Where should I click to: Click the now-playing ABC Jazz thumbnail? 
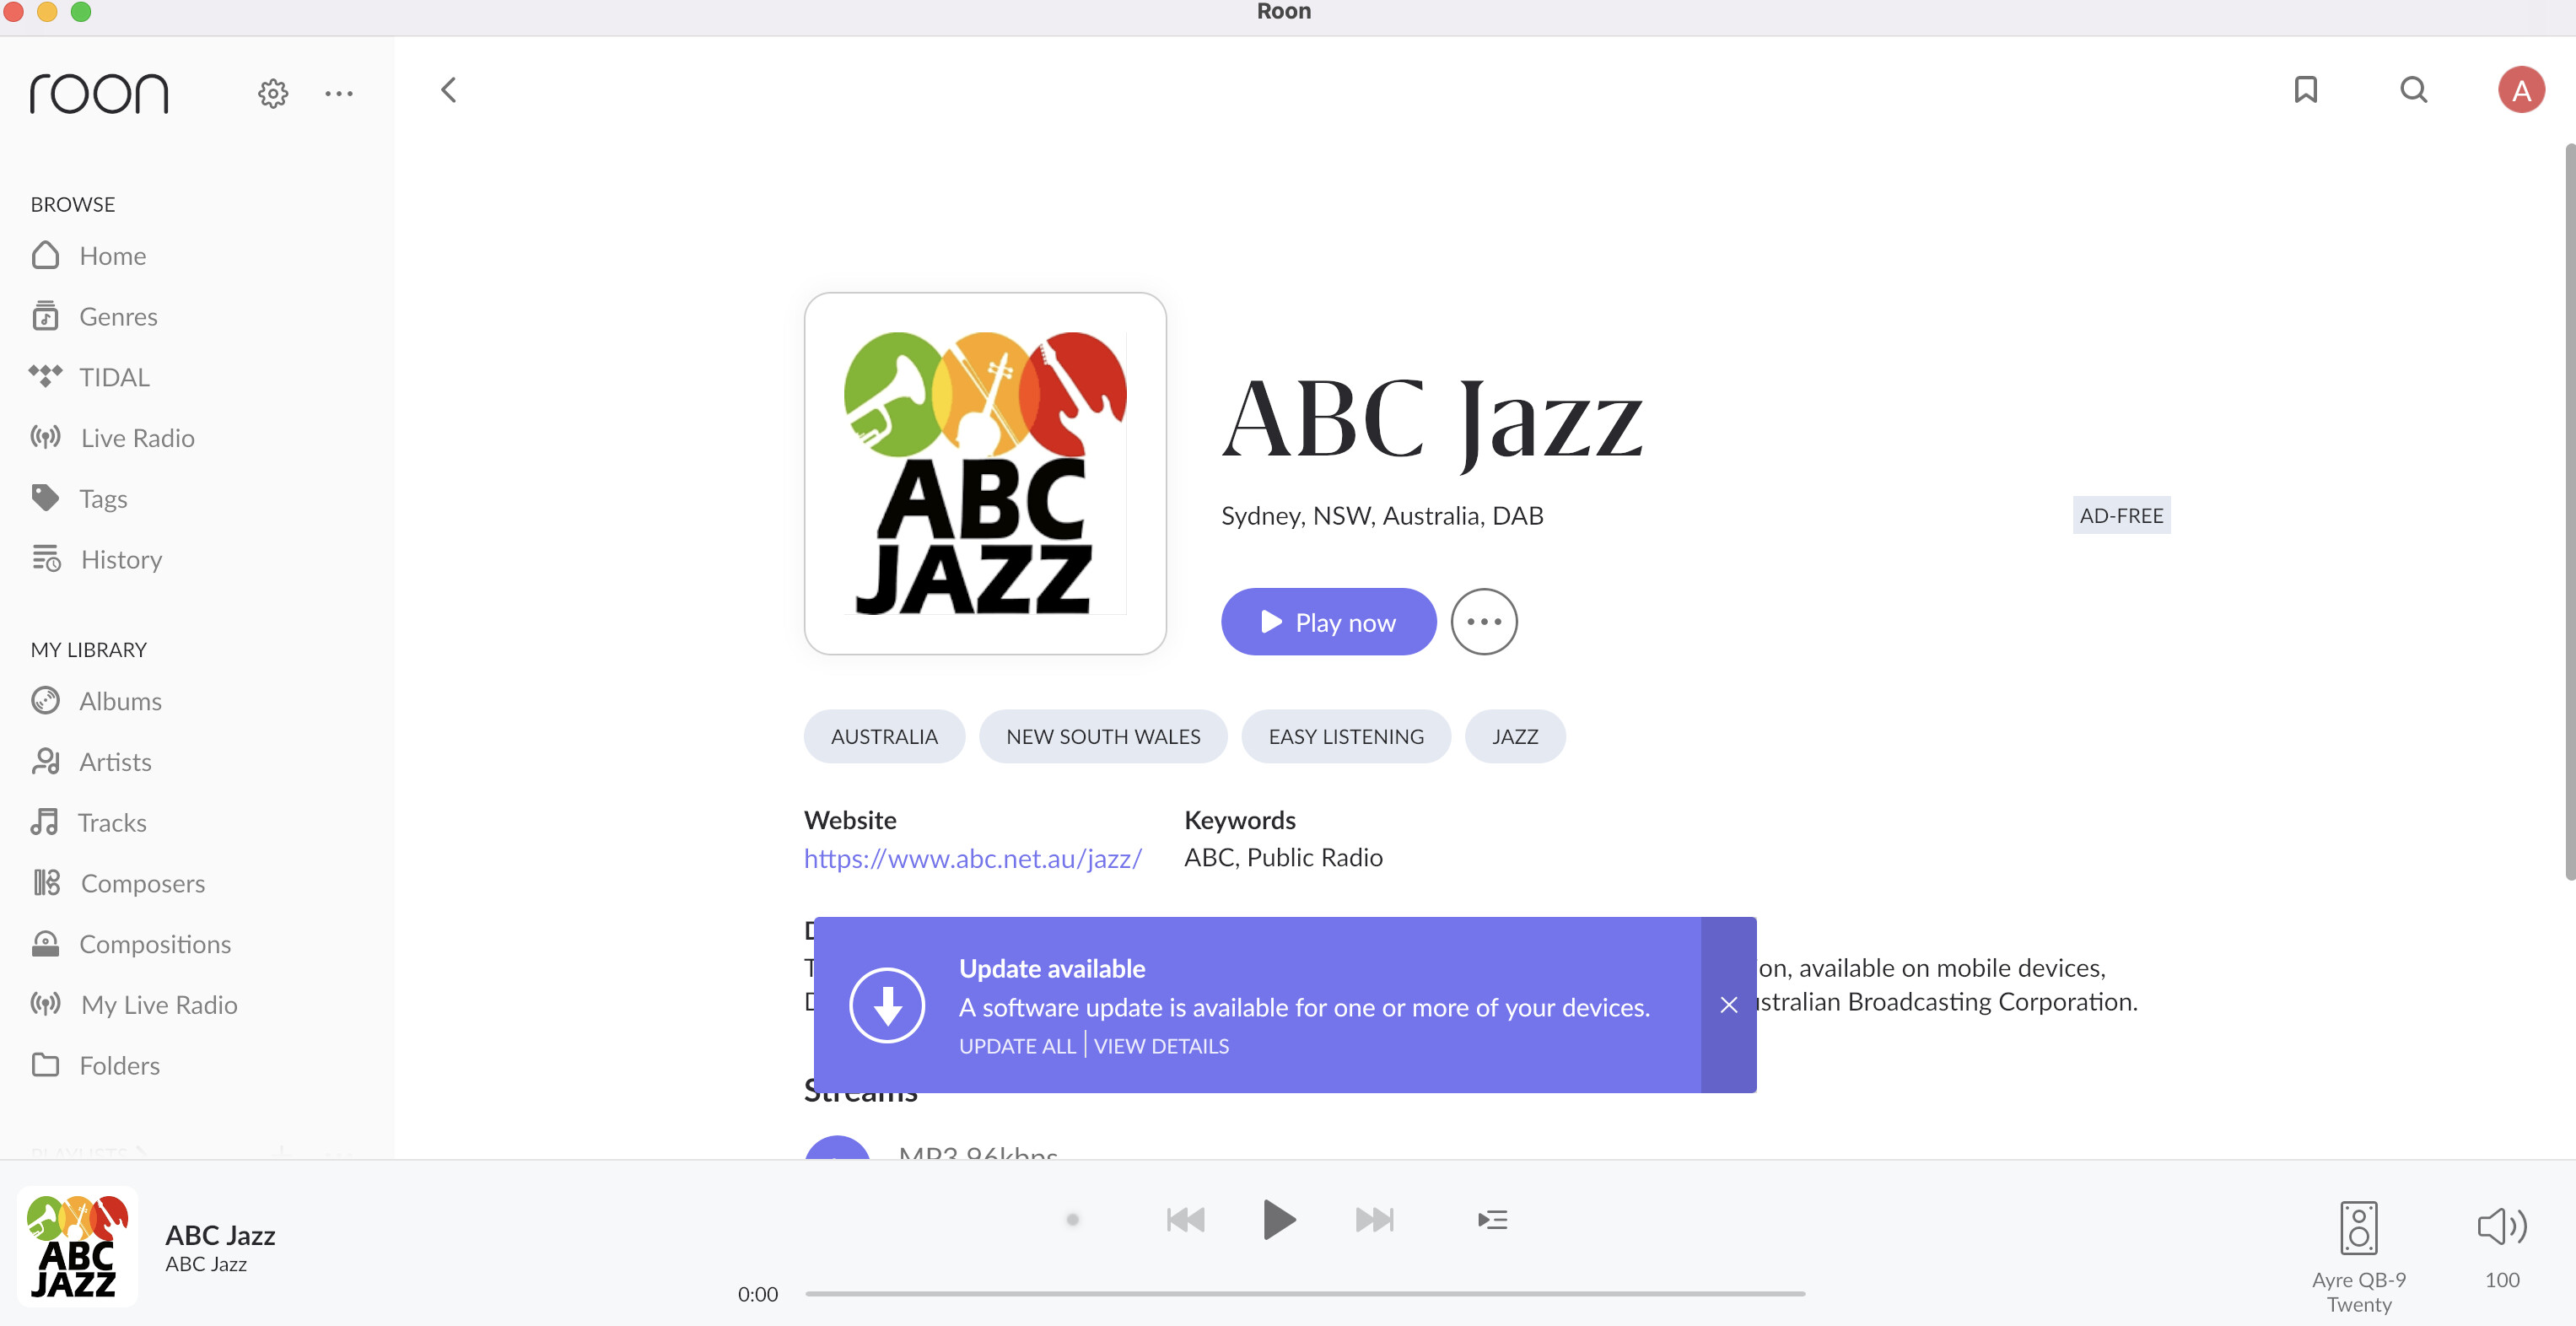click(x=77, y=1246)
